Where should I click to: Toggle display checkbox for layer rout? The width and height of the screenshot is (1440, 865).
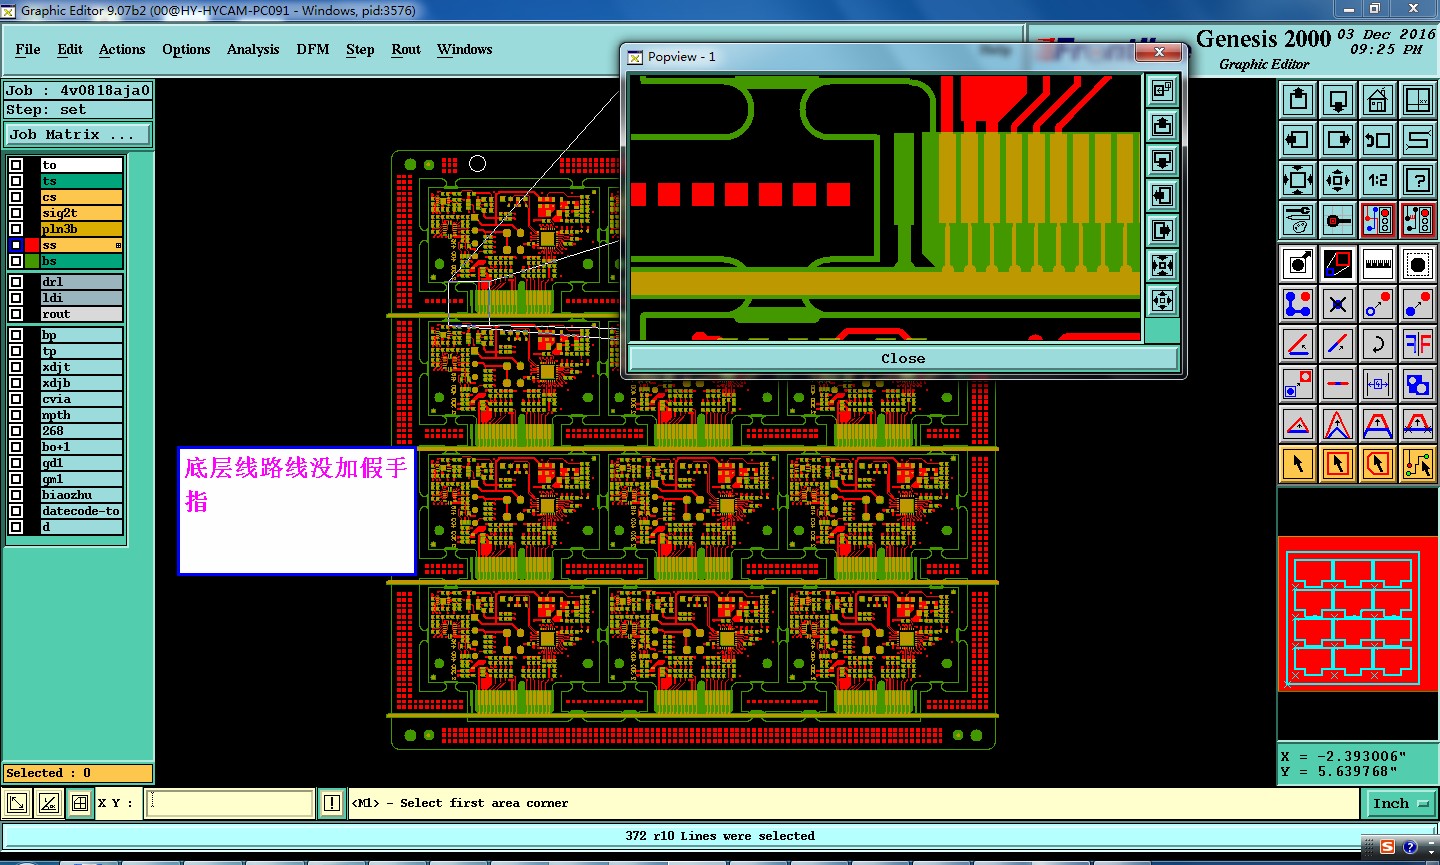point(16,314)
